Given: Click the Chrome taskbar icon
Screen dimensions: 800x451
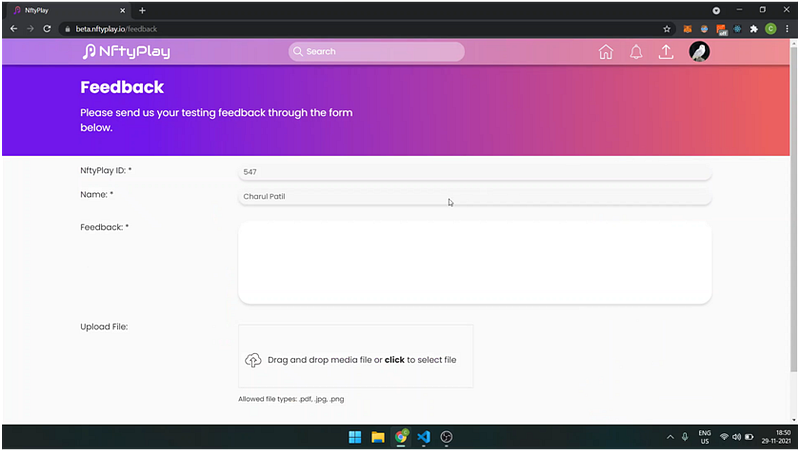Looking at the screenshot, I should click(x=401, y=437).
